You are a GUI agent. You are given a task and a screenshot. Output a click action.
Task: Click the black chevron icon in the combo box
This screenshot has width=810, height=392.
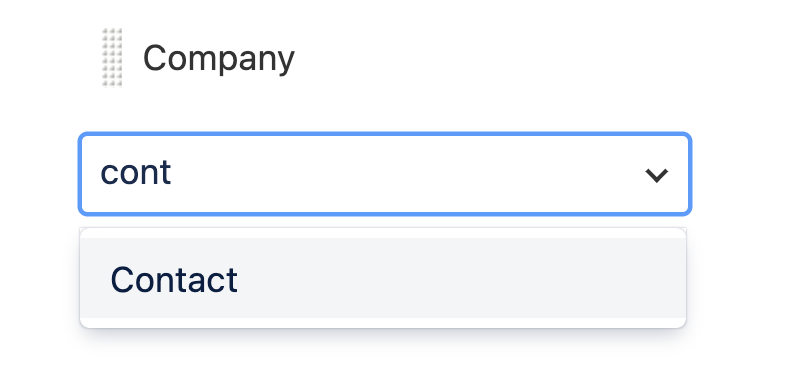point(657,175)
